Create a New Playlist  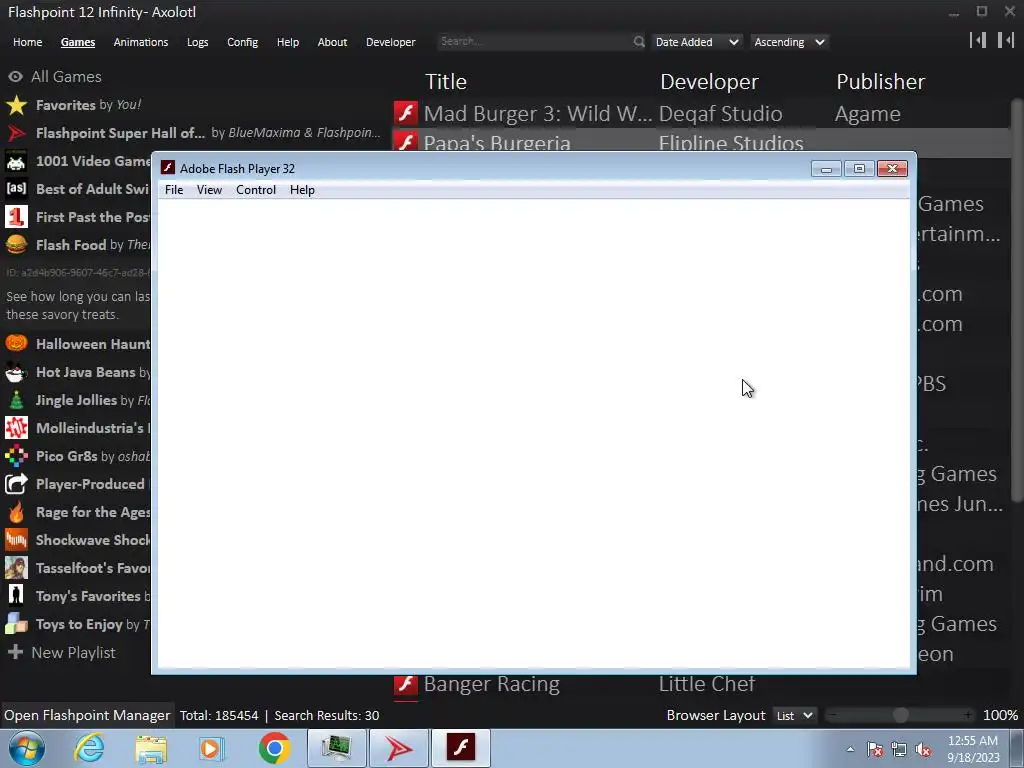point(63,653)
